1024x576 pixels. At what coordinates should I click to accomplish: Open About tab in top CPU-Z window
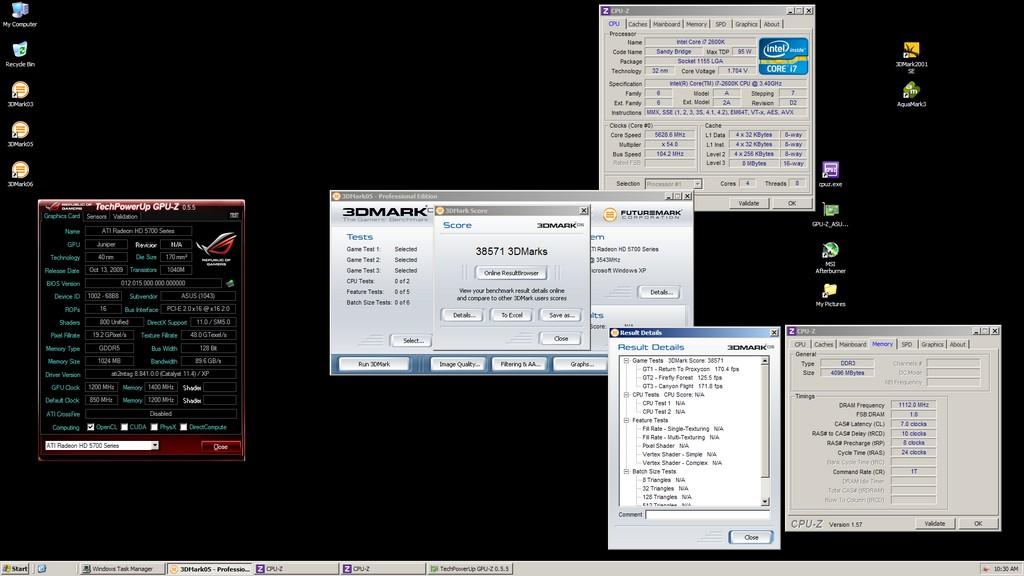click(772, 24)
